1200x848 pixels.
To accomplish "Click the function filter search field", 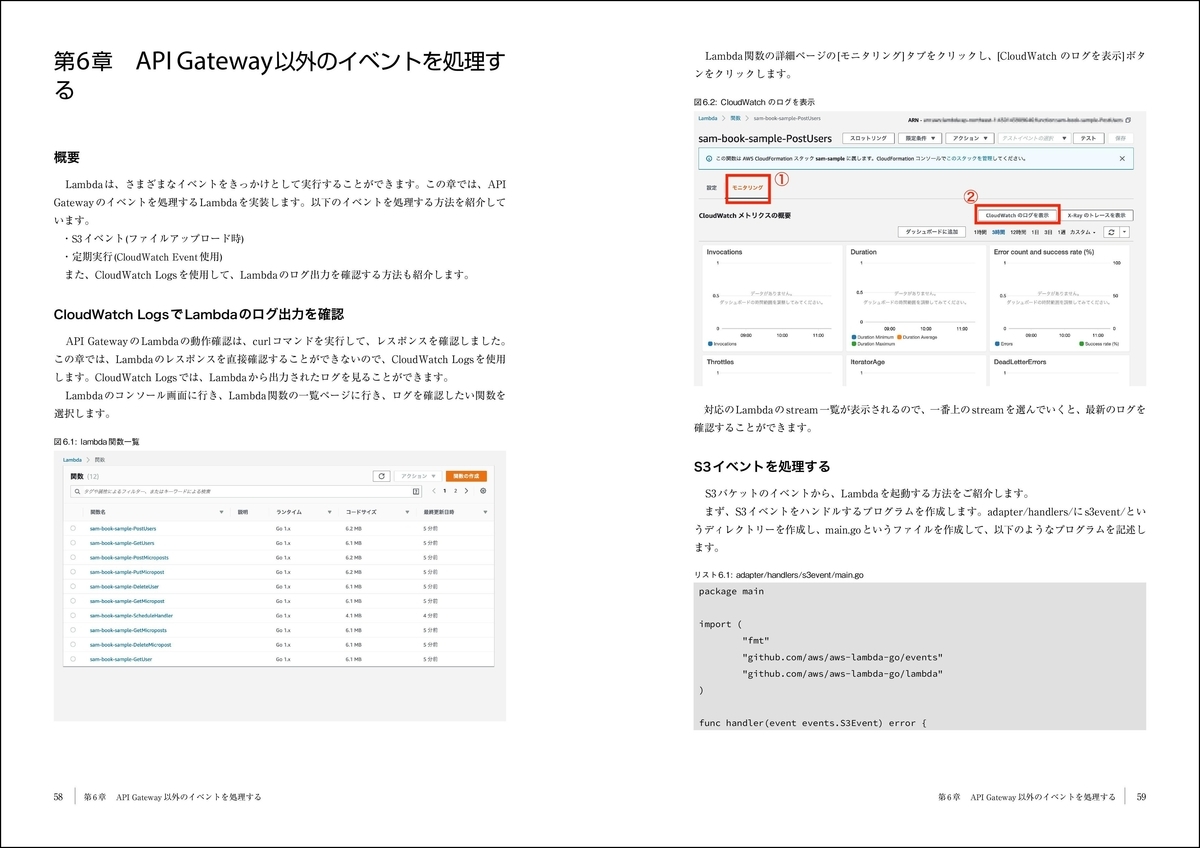I will (244, 491).
